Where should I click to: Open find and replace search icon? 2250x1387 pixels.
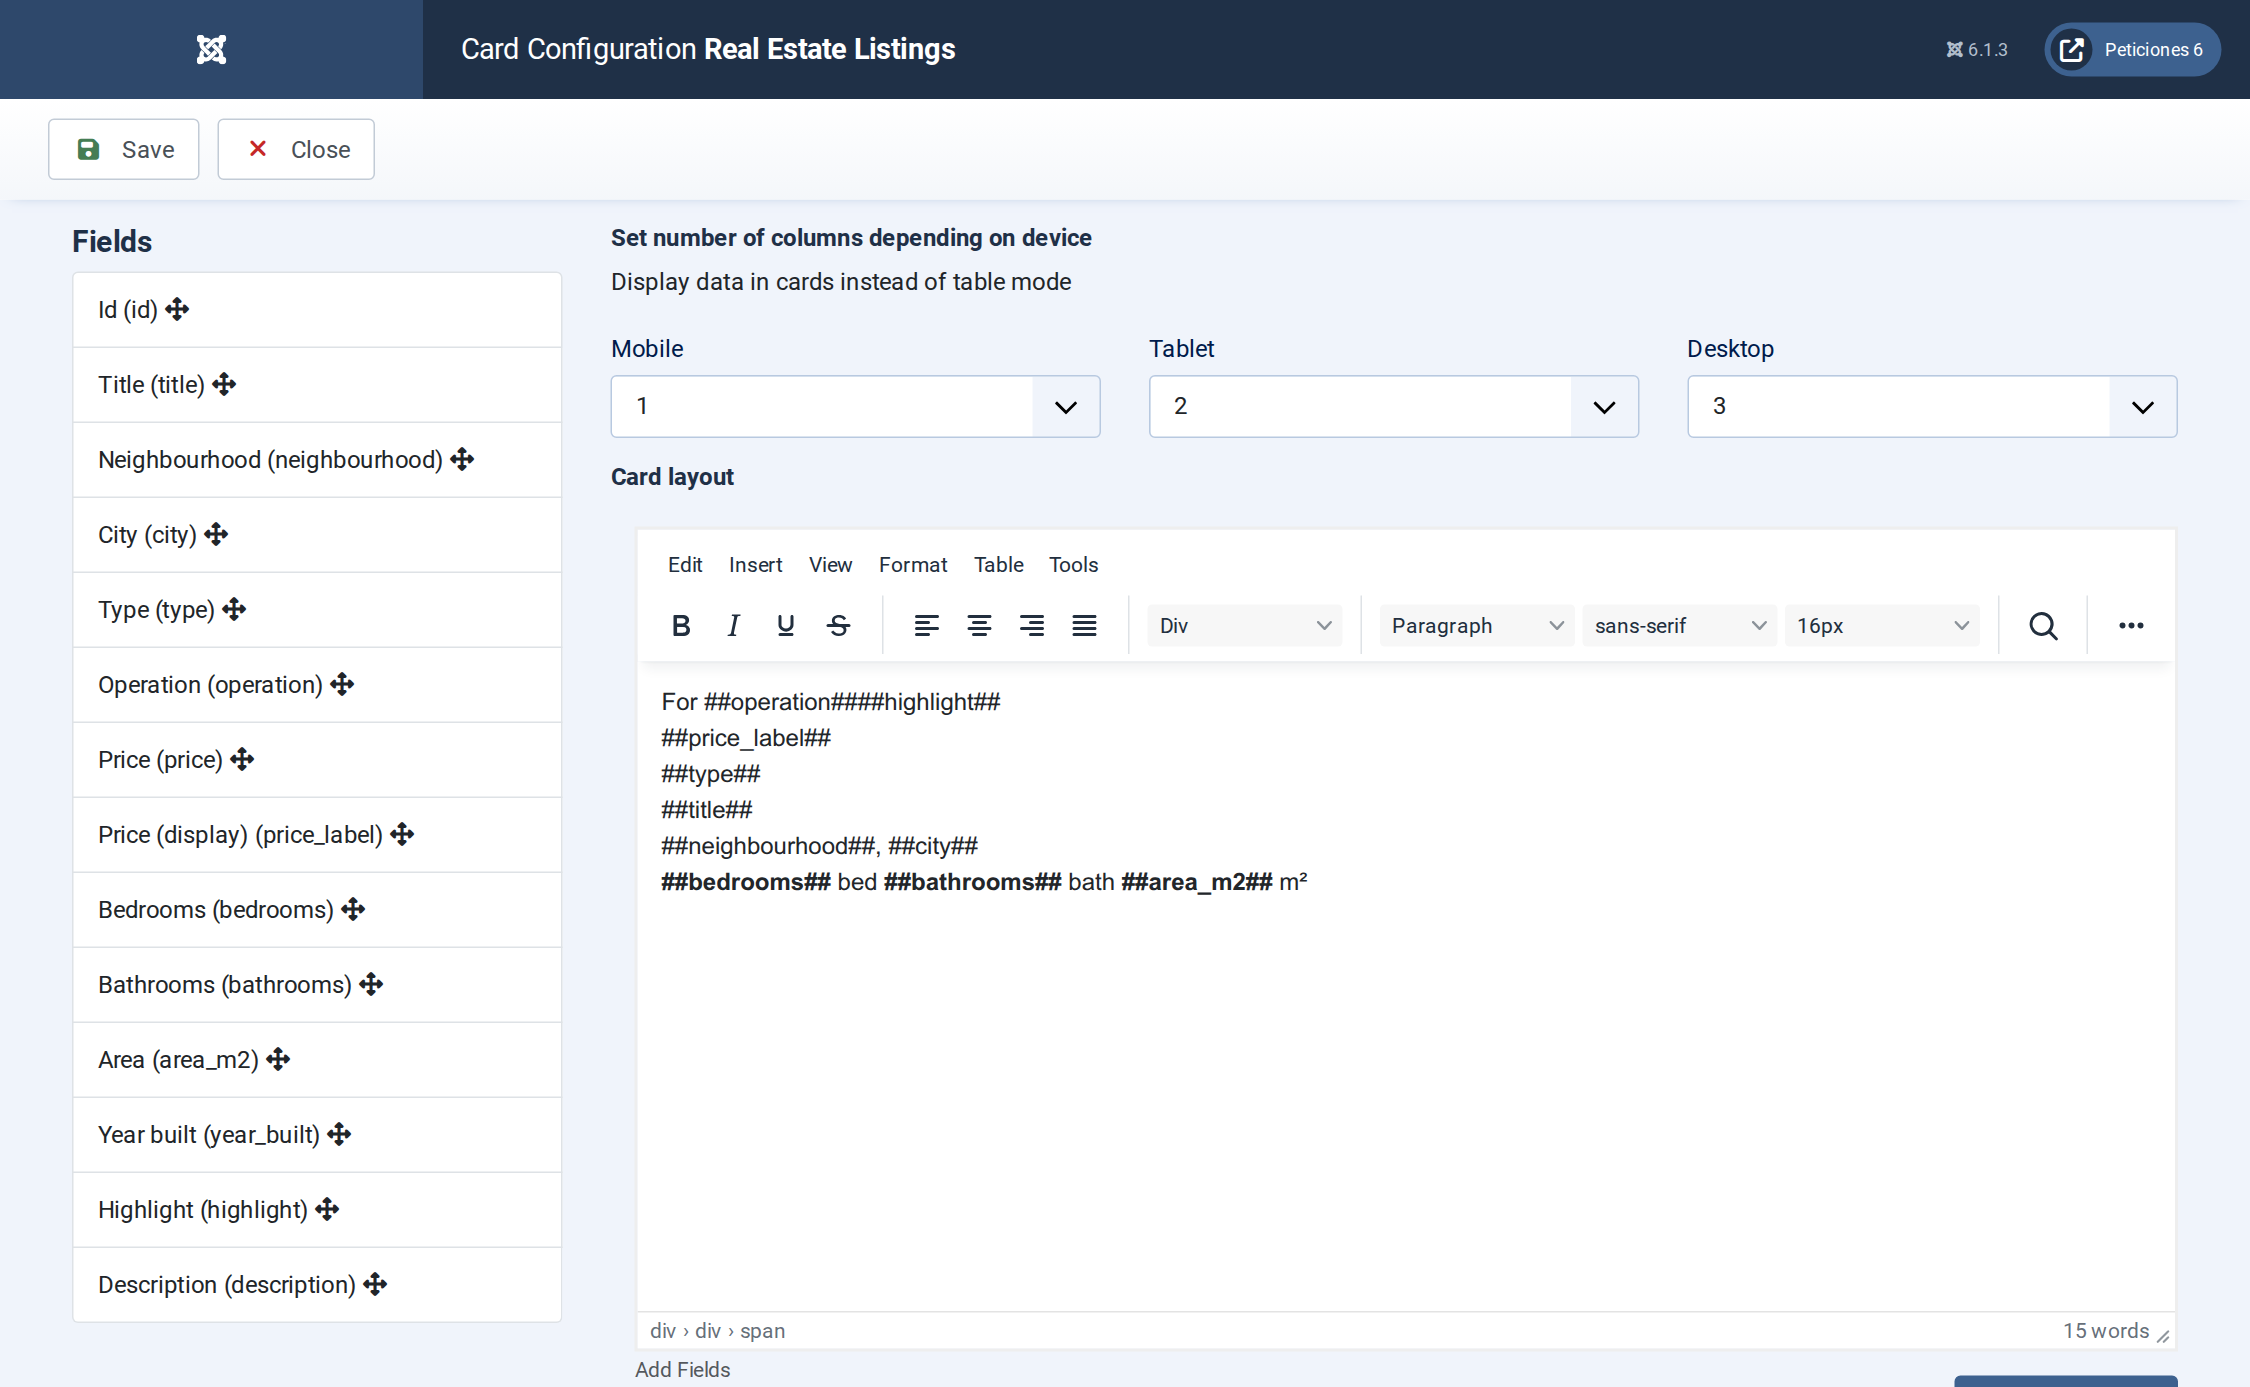pos(2043,626)
